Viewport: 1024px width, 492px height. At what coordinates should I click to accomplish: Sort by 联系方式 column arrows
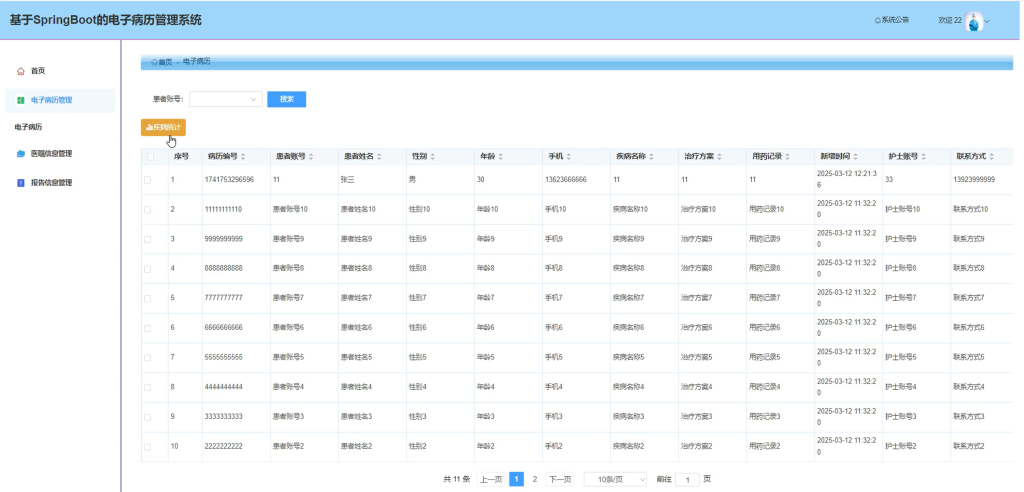pyautogui.click(x=991, y=157)
